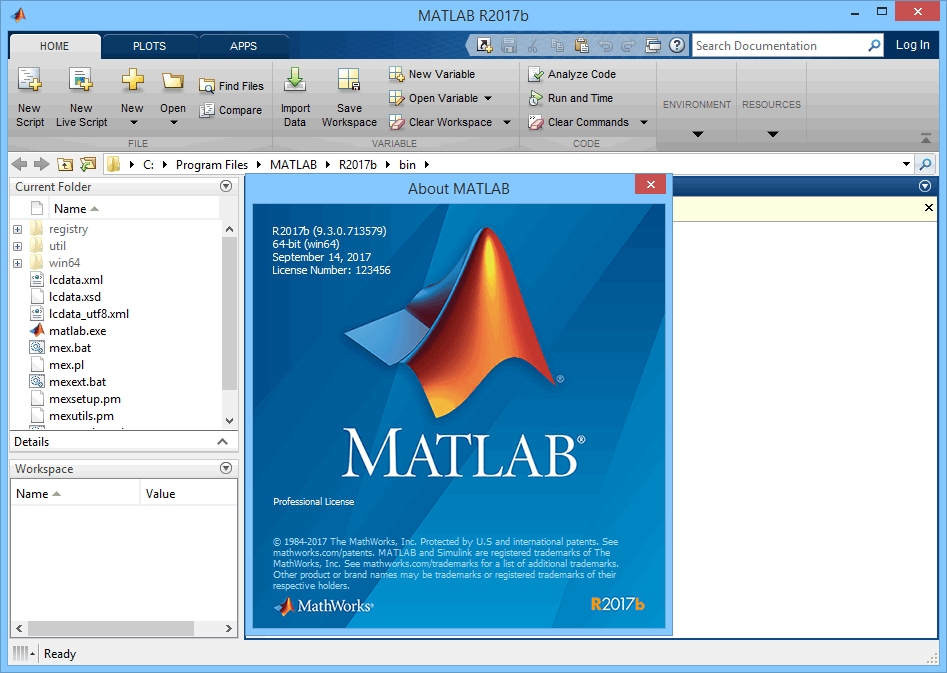Go up one folder level
The width and height of the screenshot is (947, 673).
click(x=65, y=164)
